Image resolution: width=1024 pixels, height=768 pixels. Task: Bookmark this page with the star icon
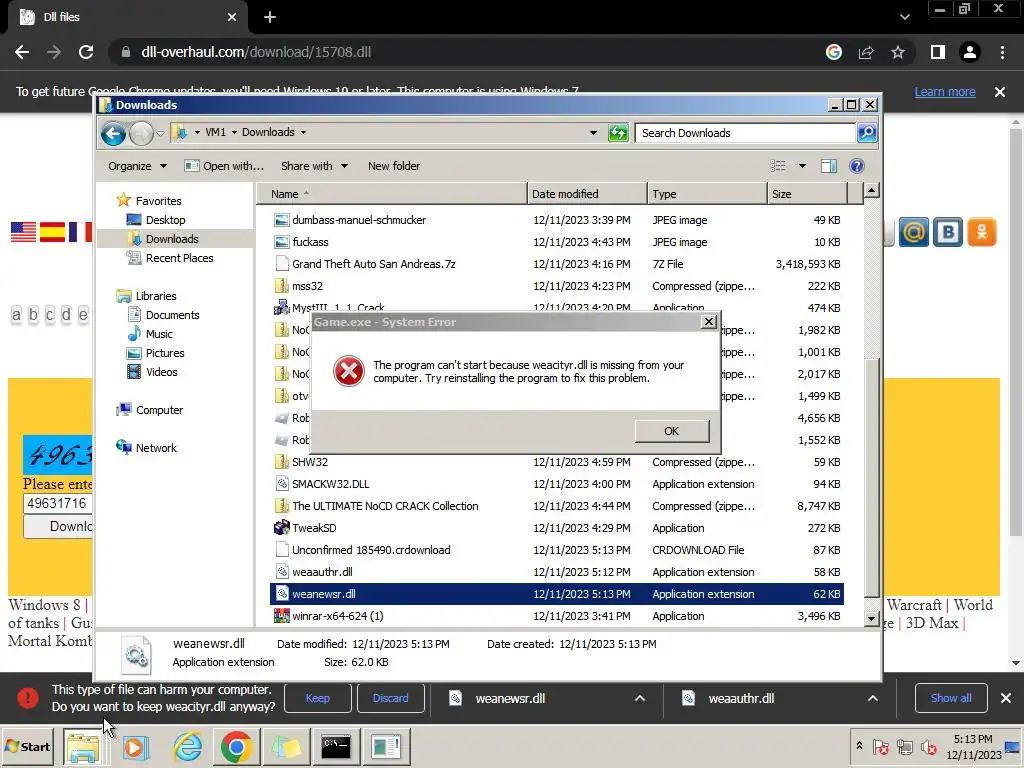(898, 52)
